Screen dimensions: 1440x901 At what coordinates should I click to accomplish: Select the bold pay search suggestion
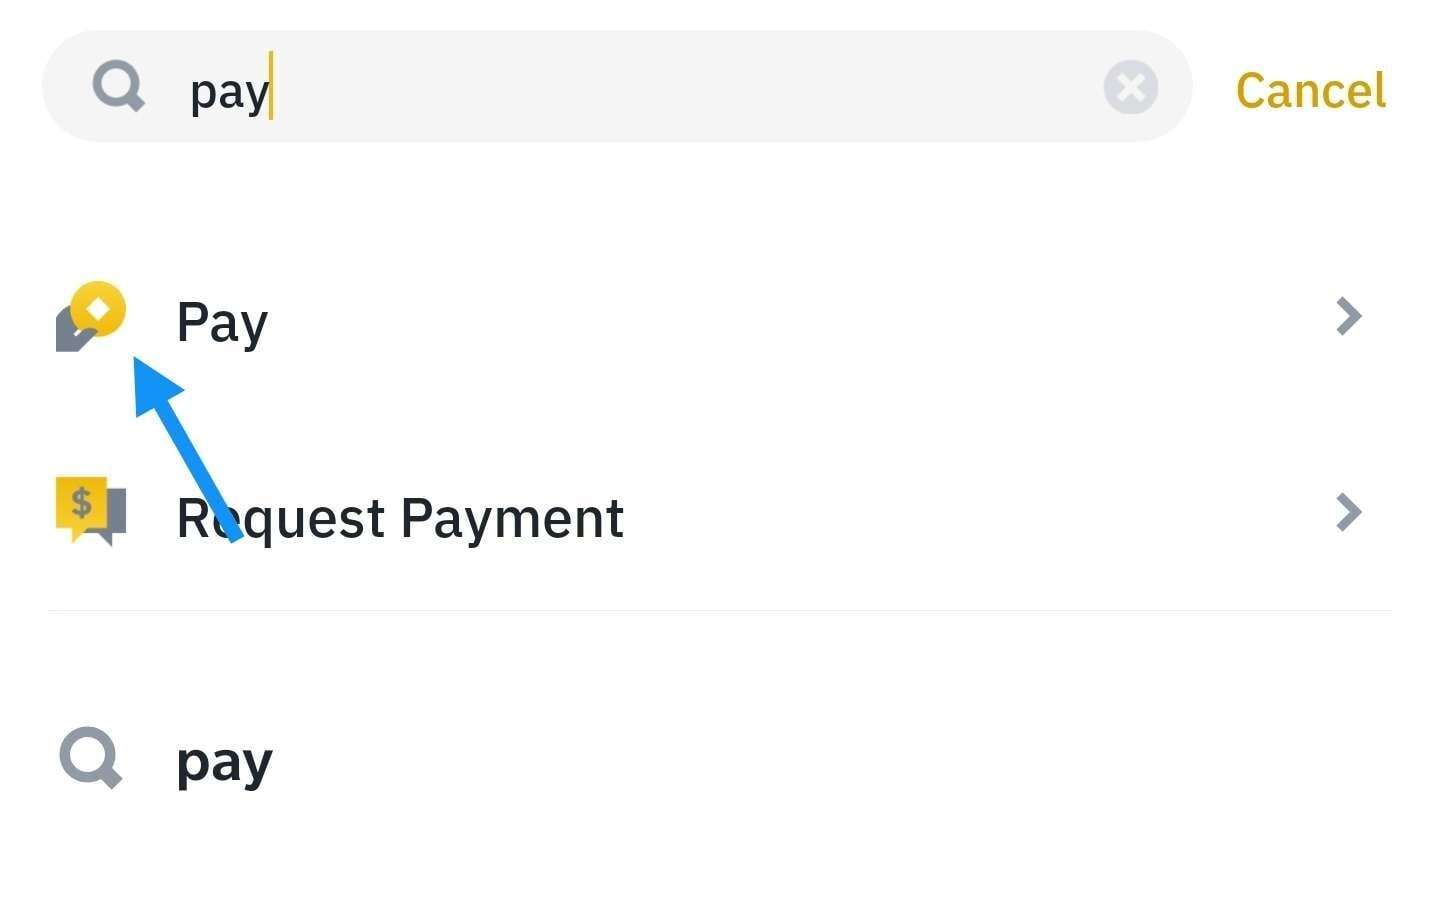tap(224, 762)
